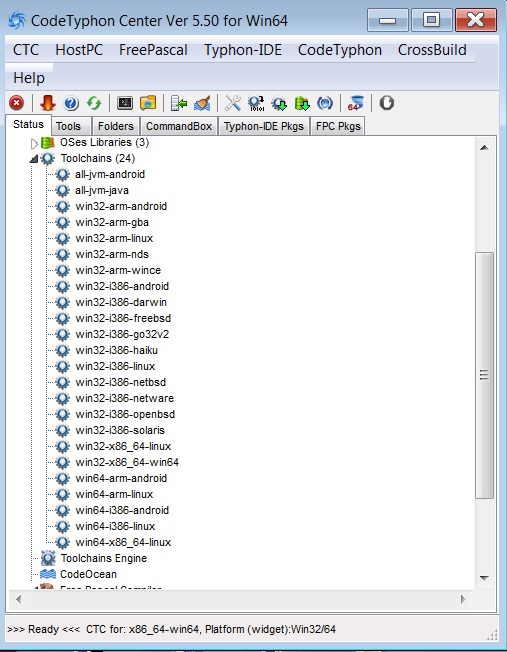Open the CrossBuild menu

432,50
